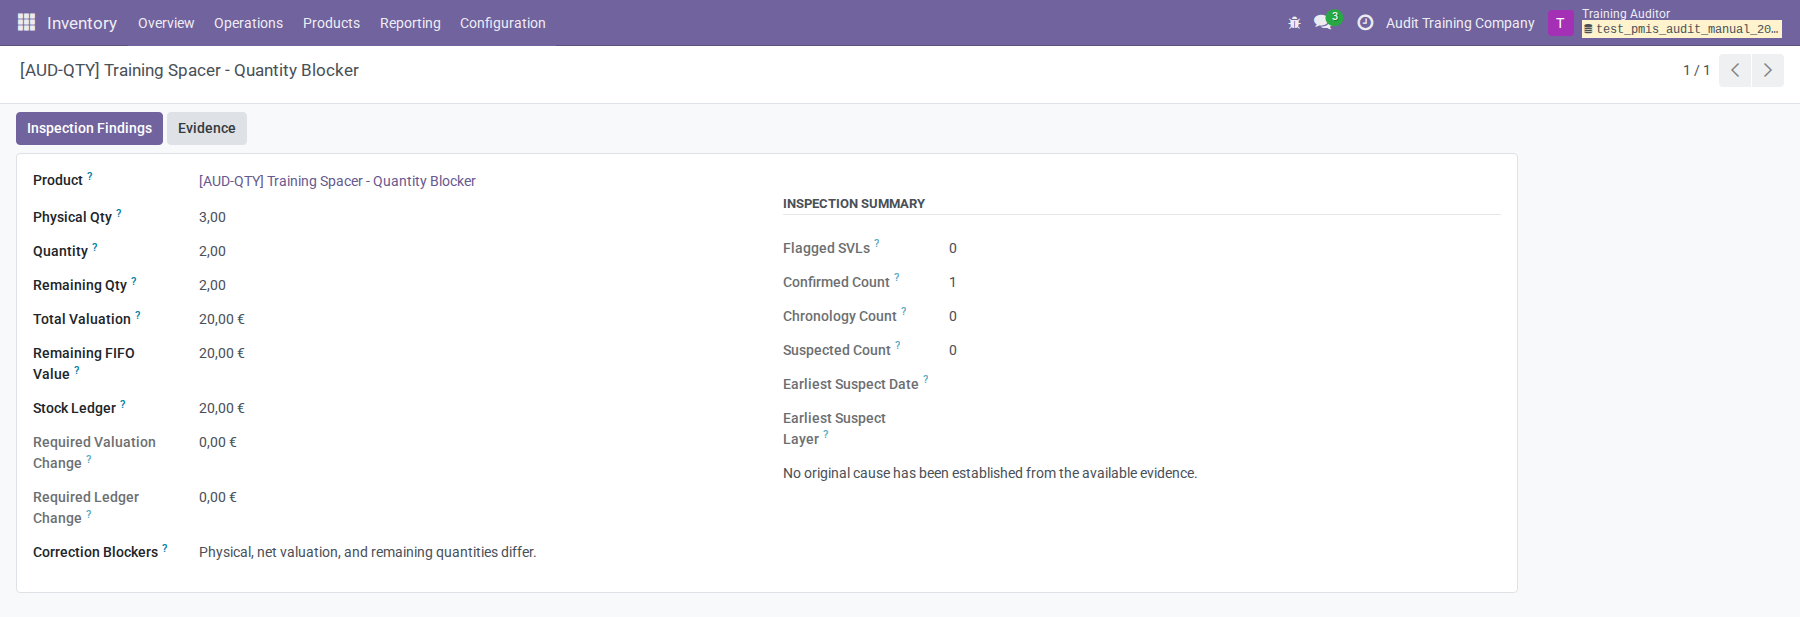Click the Inventory app title

point(82,23)
